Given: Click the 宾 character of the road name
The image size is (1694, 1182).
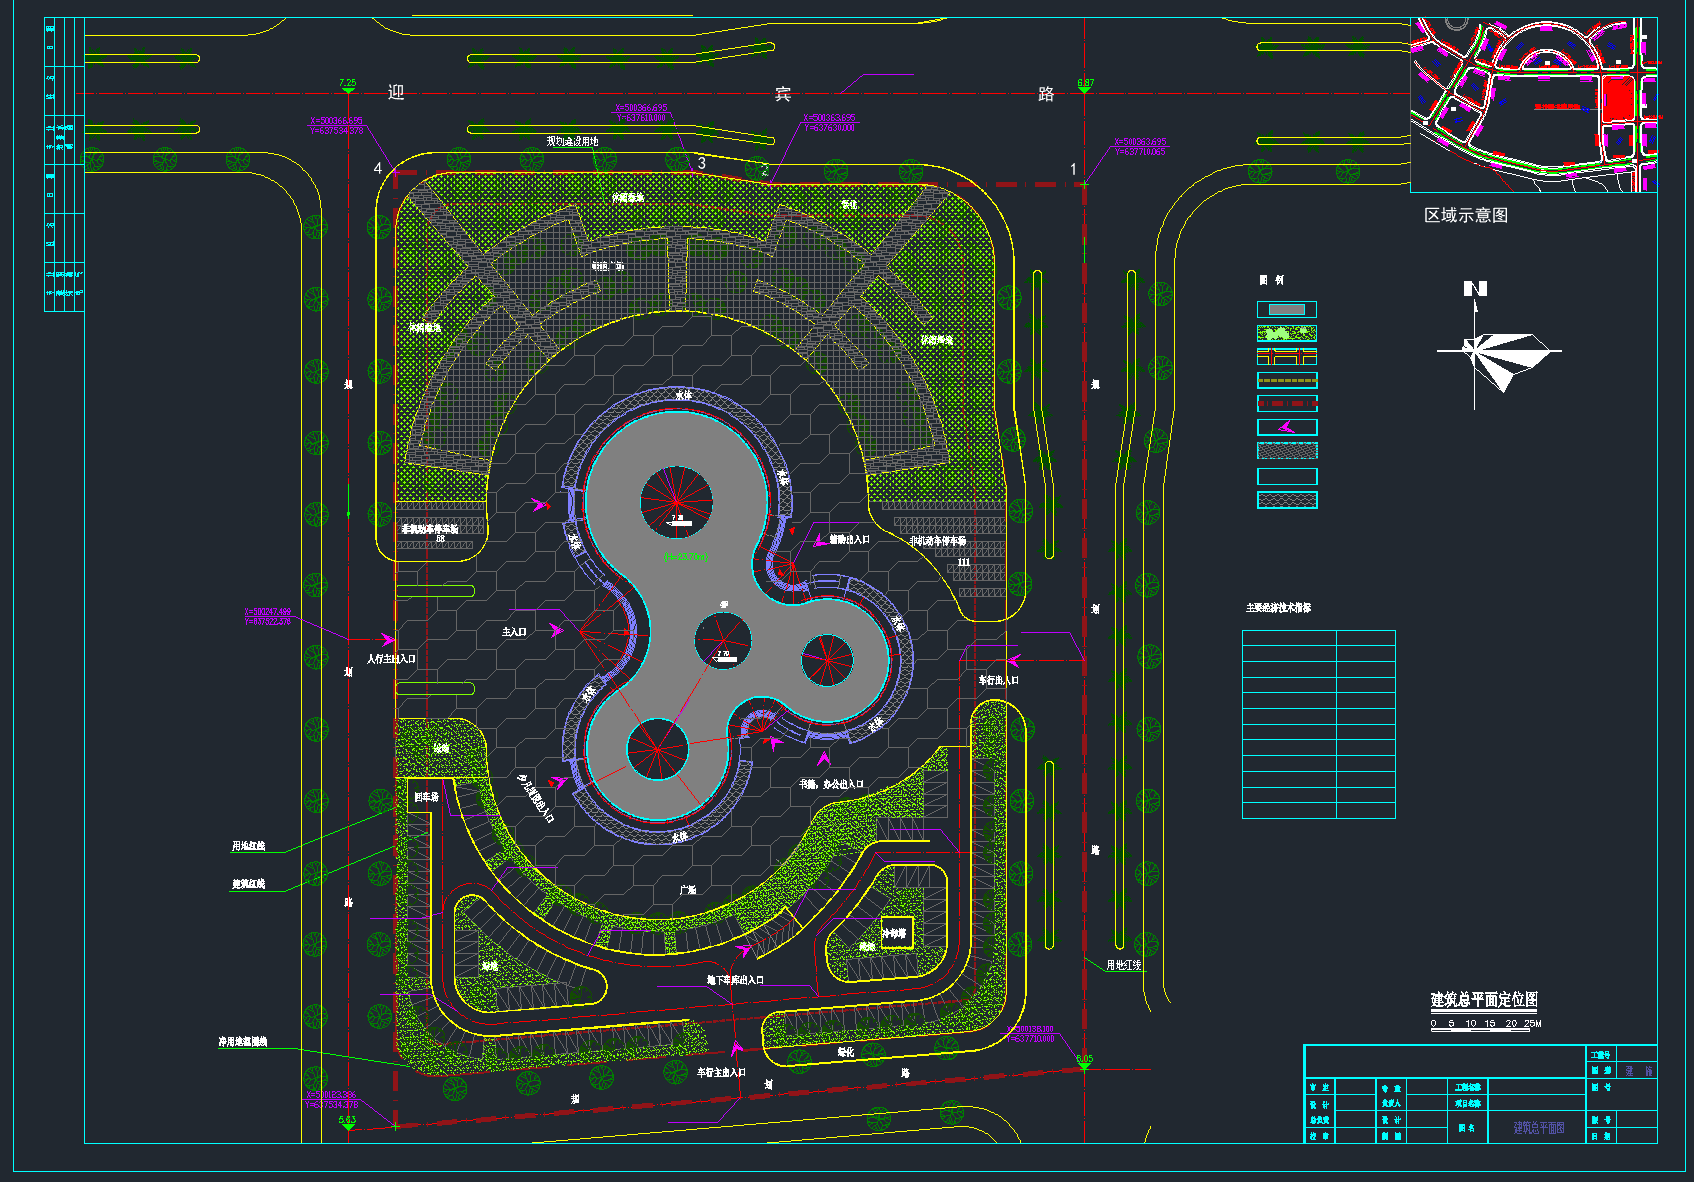Looking at the screenshot, I should point(783,93).
